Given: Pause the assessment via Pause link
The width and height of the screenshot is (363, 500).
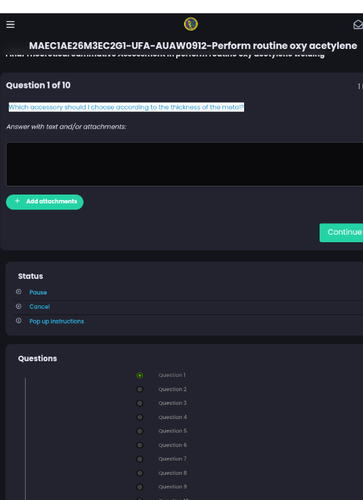Looking at the screenshot, I should pyautogui.click(x=38, y=292).
